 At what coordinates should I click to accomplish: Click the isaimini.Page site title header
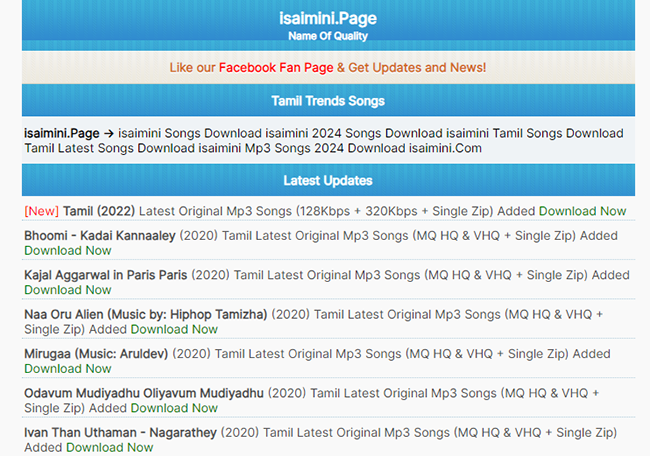tap(327, 19)
